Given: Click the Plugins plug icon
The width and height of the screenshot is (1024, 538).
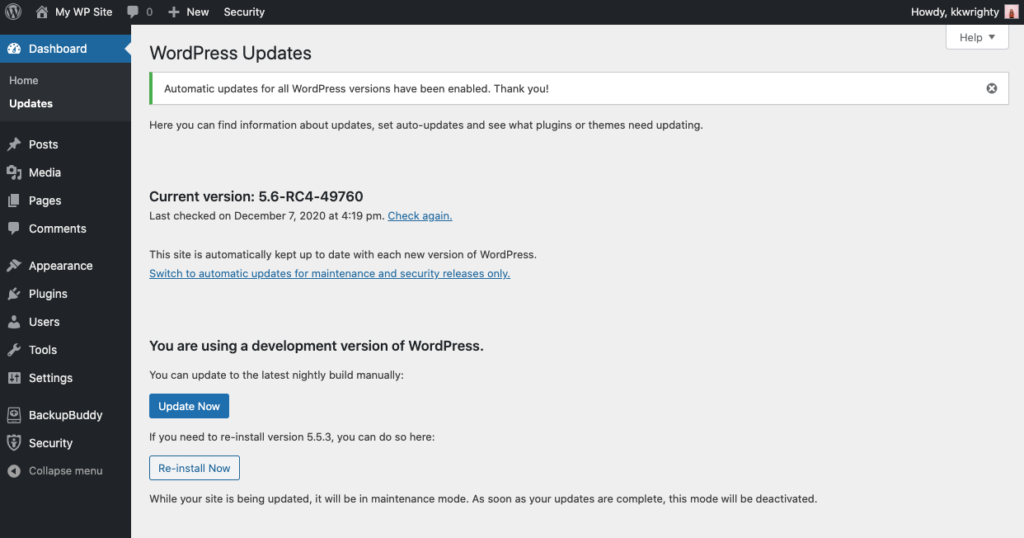Looking at the screenshot, I should pyautogui.click(x=14, y=294).
